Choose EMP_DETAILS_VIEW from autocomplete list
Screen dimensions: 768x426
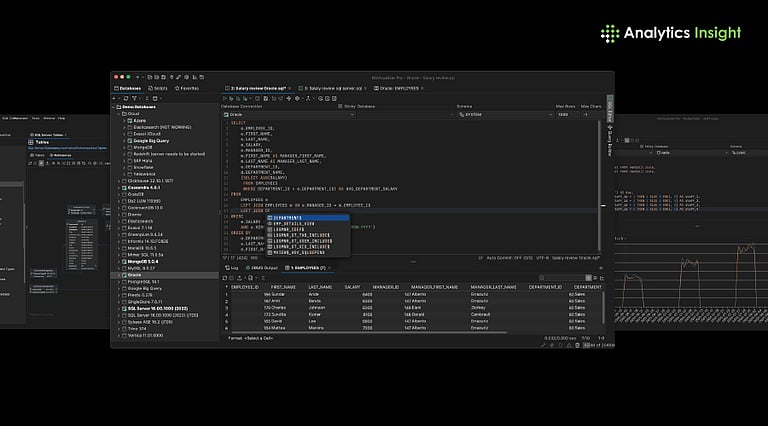pyautogui.click(x=308, y=224)
